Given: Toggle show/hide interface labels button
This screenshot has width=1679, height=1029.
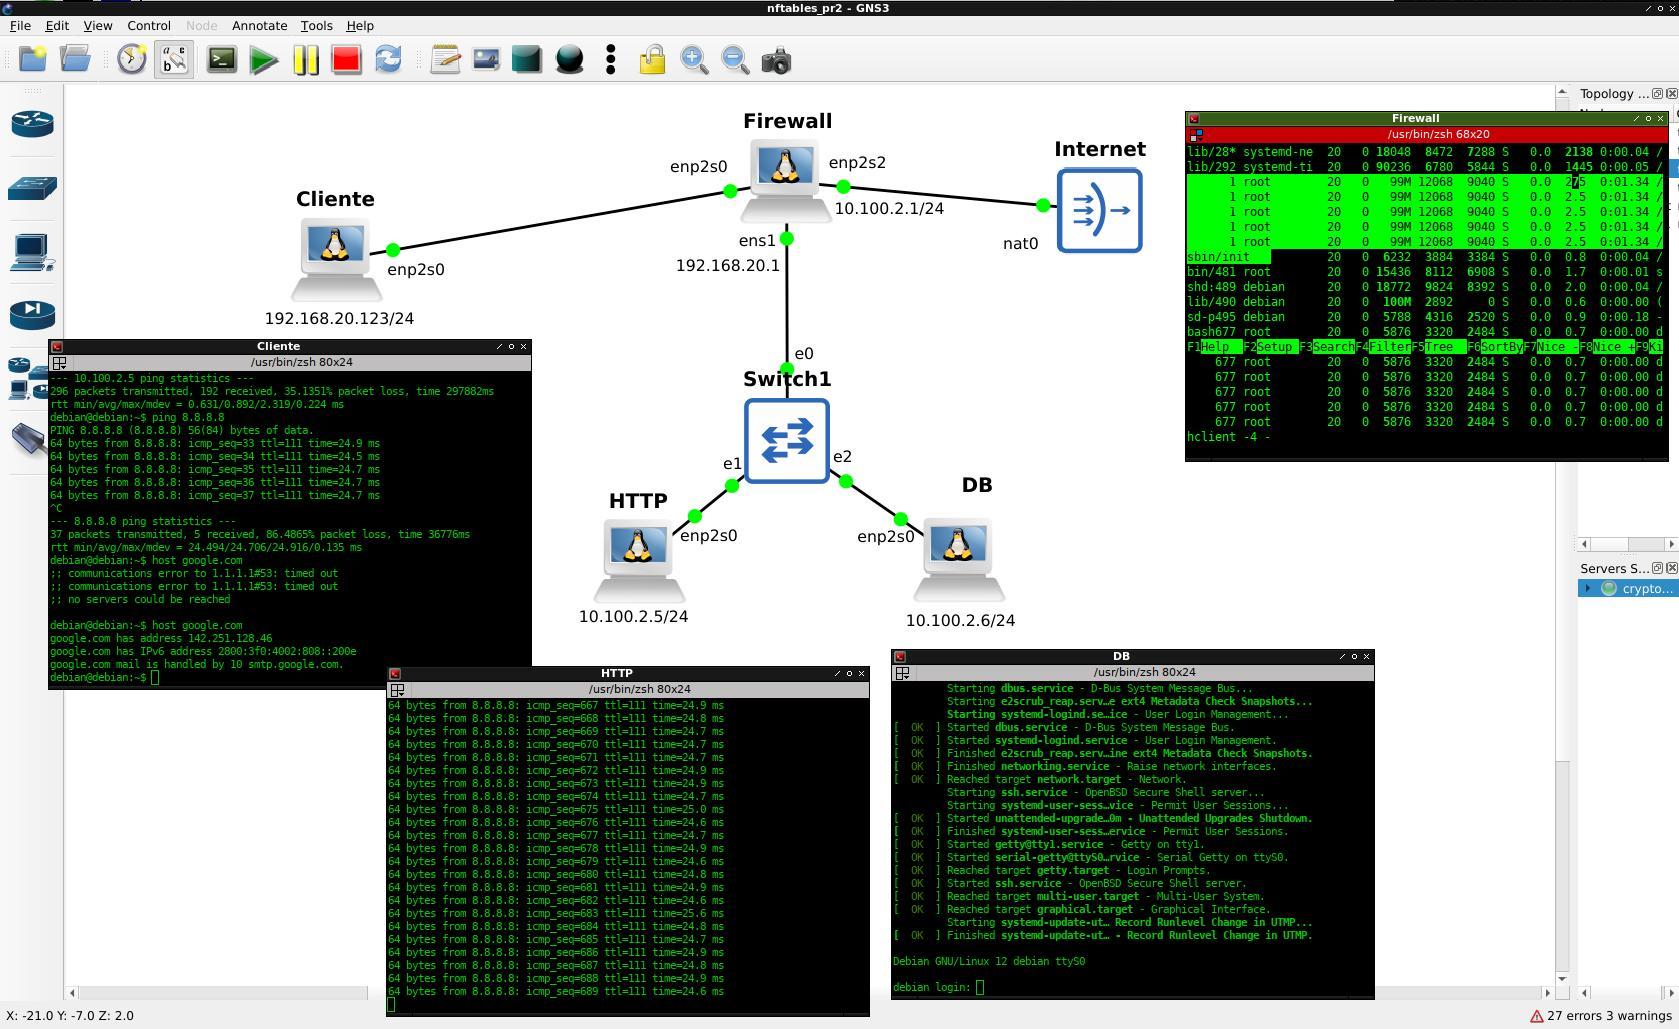Looking at the screenshot, I should (174, 60).
